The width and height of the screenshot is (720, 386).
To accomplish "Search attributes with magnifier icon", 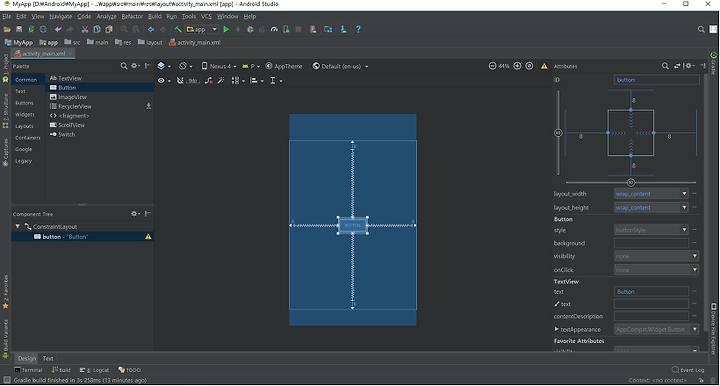I will tap(665, 66).
